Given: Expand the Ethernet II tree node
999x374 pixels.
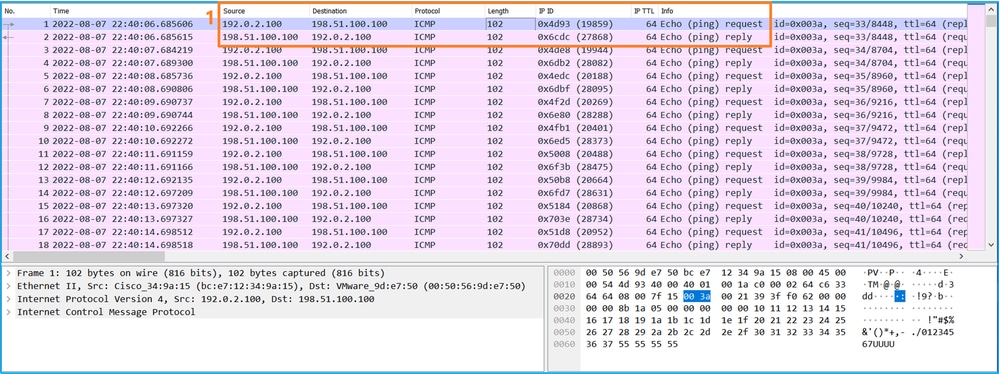Looking at the screenshot, I should coord(8,285).
